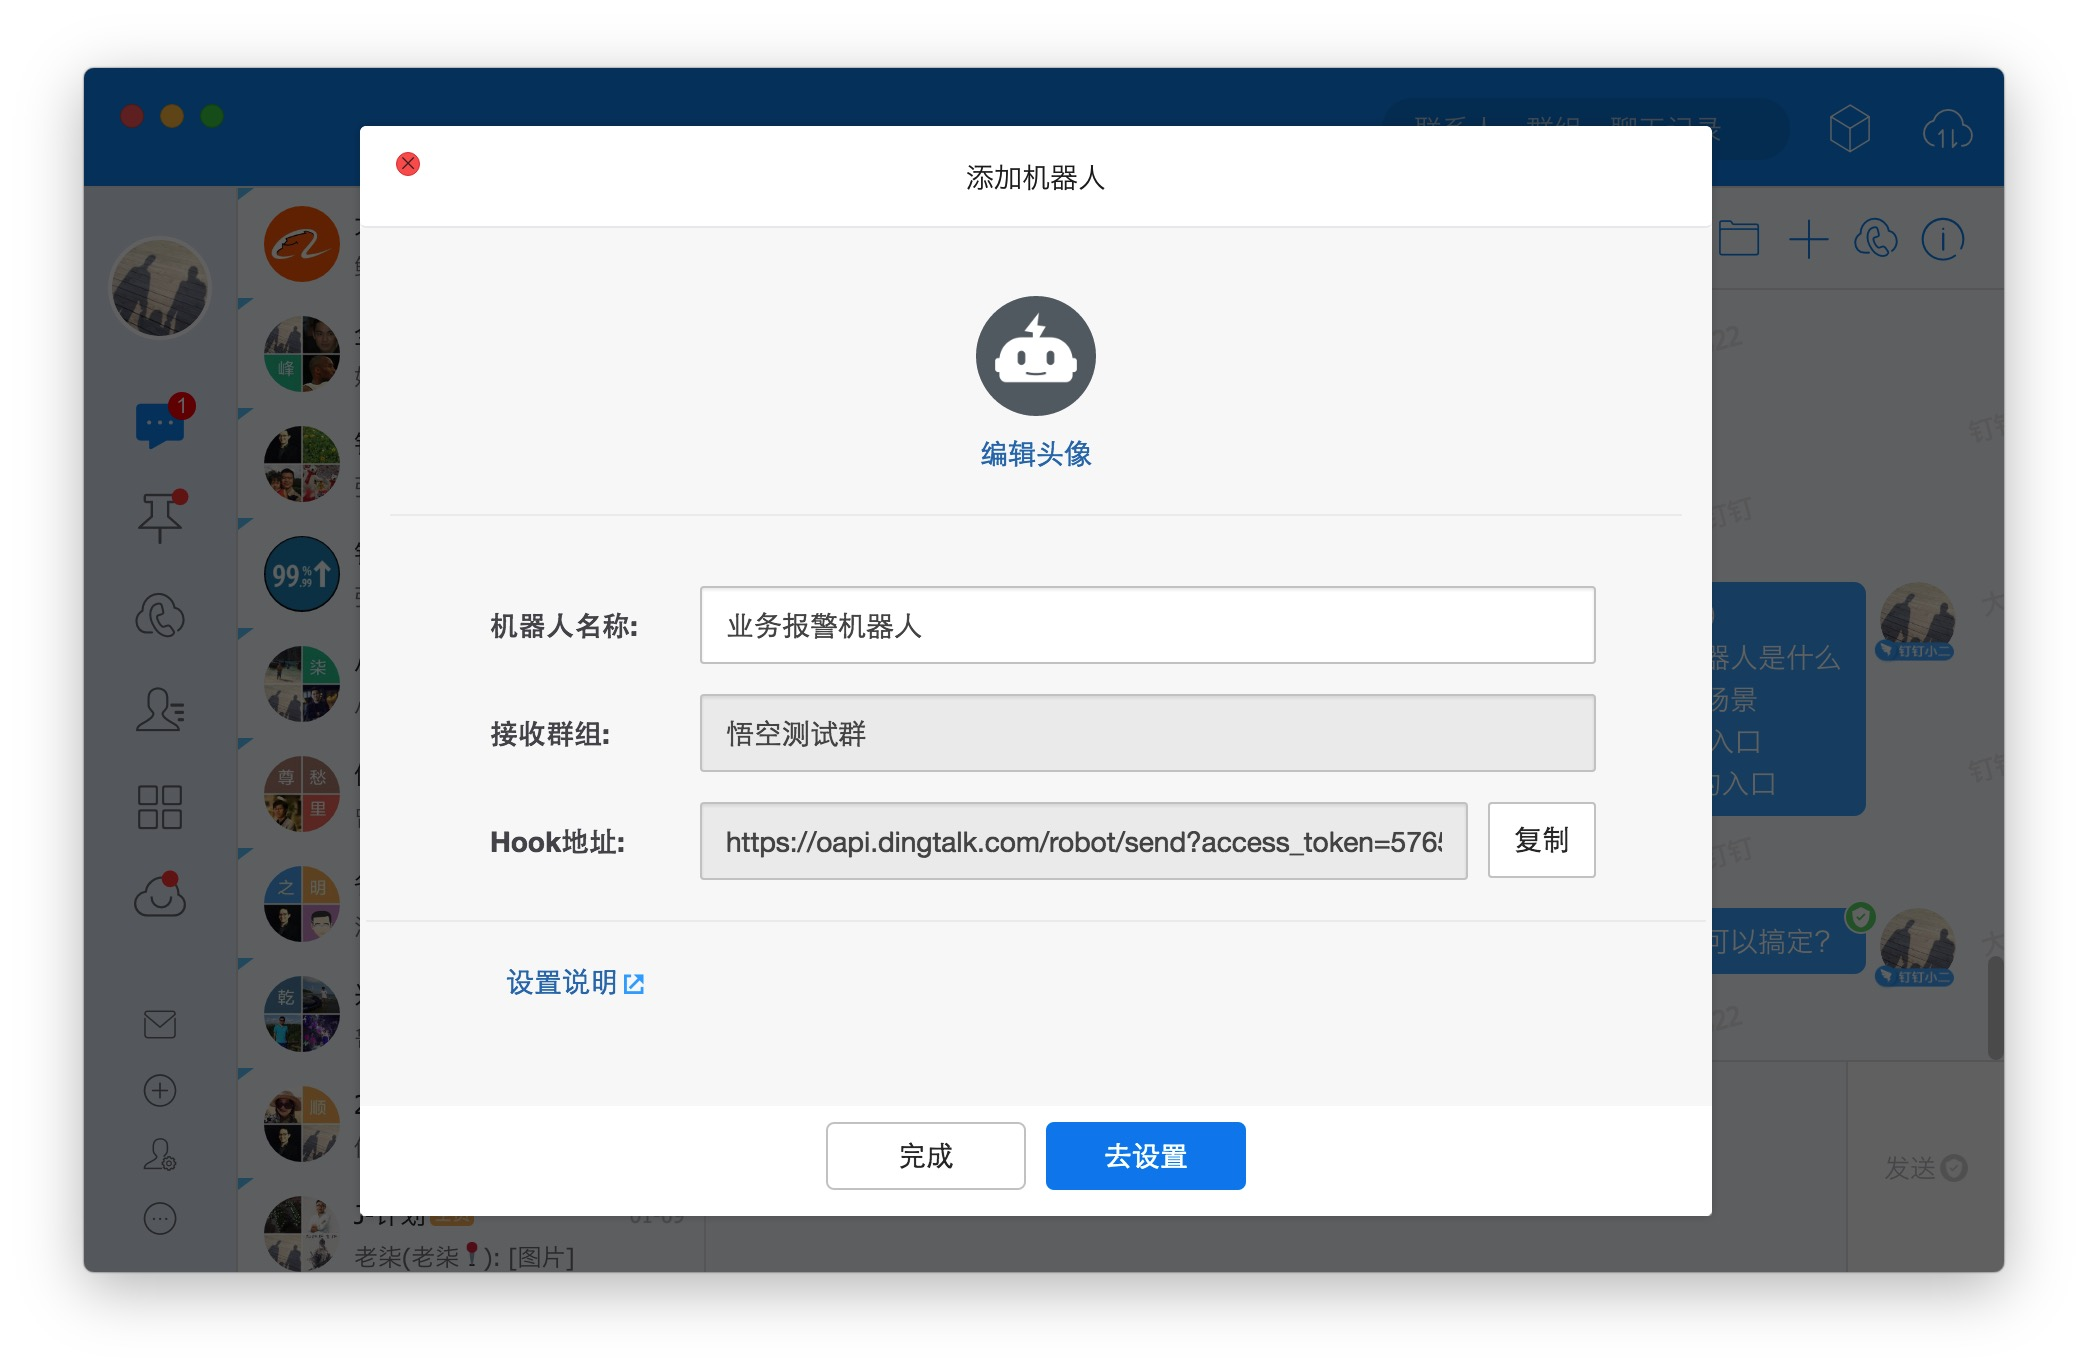Start a group call via the handset icon
The image size is (2088, 1372).
pyautogui.click(x=1877, y=238)
